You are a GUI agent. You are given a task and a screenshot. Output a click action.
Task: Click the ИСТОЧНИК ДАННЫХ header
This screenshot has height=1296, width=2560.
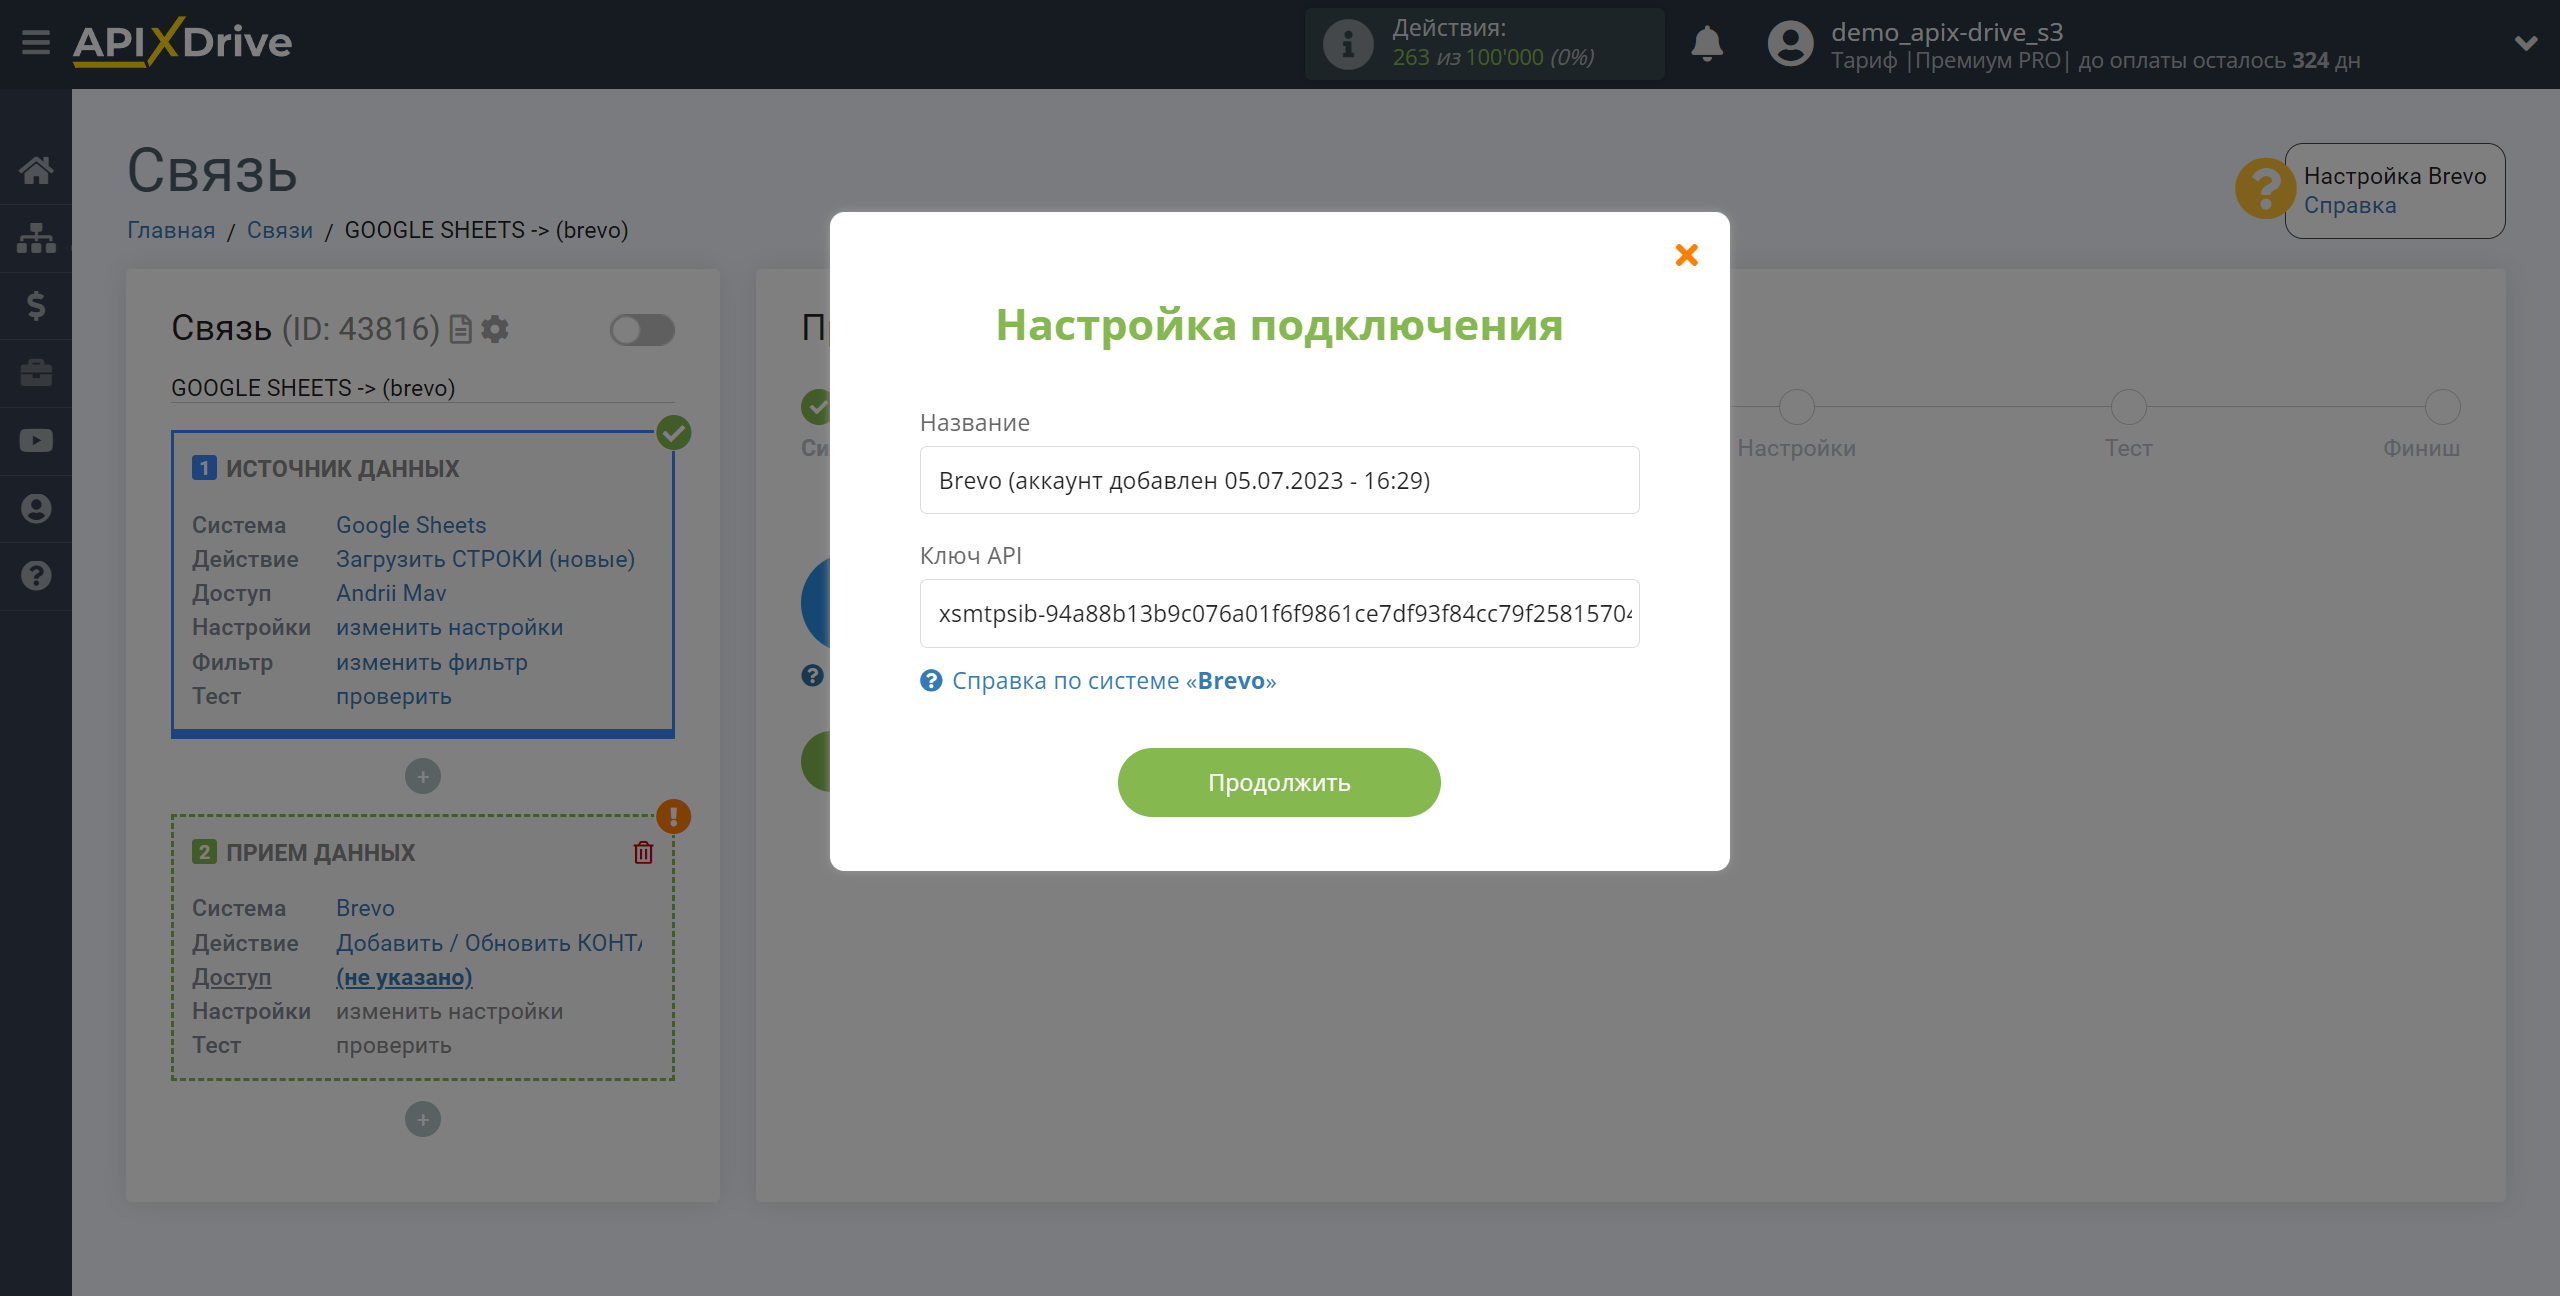342,468
